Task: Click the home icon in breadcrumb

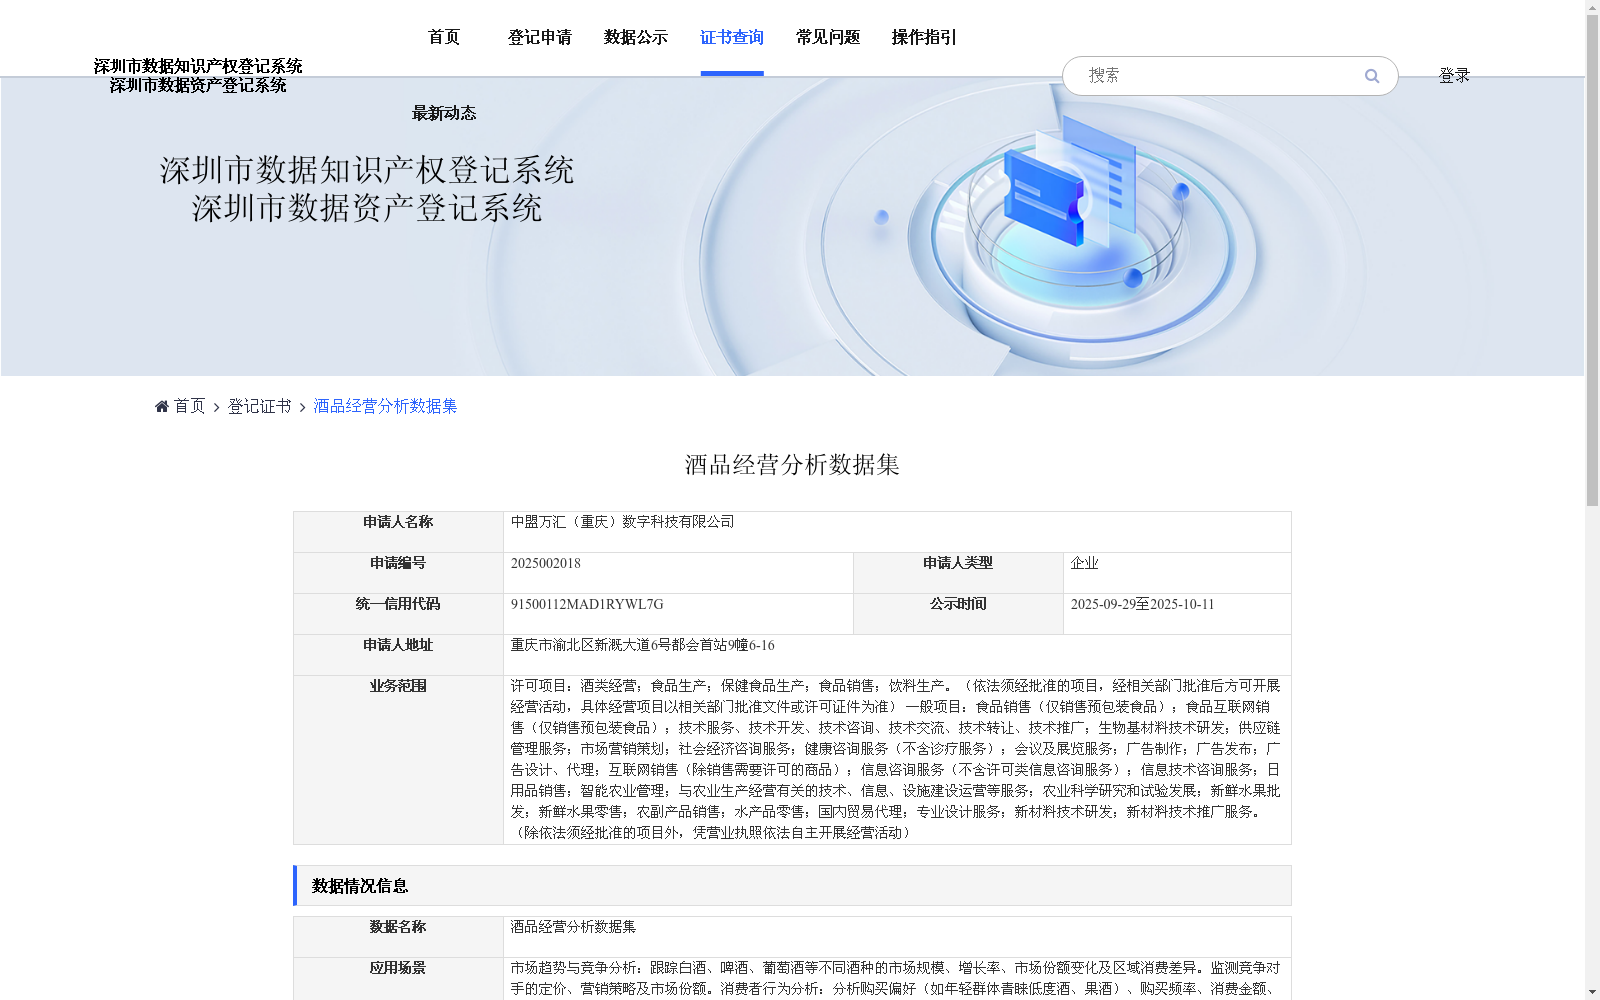Action: (162, 406)
